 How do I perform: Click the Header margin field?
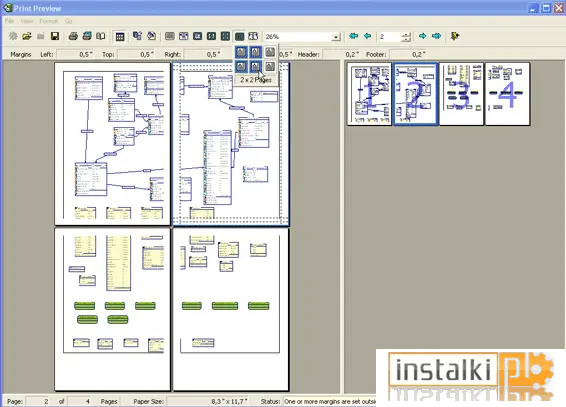341,54
